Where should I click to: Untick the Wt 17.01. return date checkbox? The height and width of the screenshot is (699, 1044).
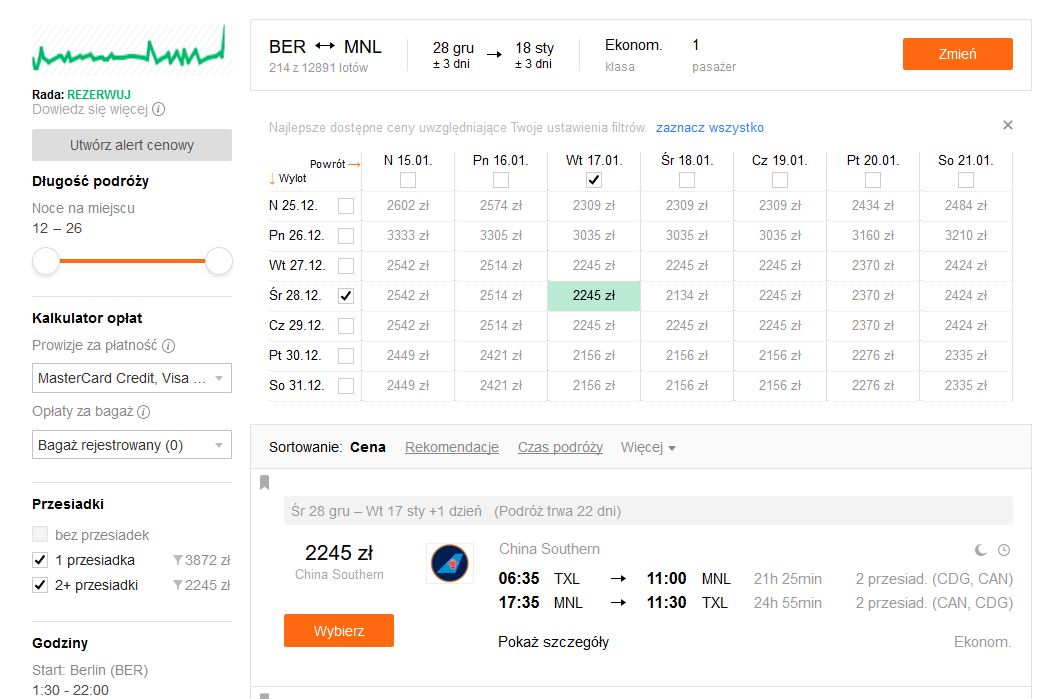[x=594, y=180]
